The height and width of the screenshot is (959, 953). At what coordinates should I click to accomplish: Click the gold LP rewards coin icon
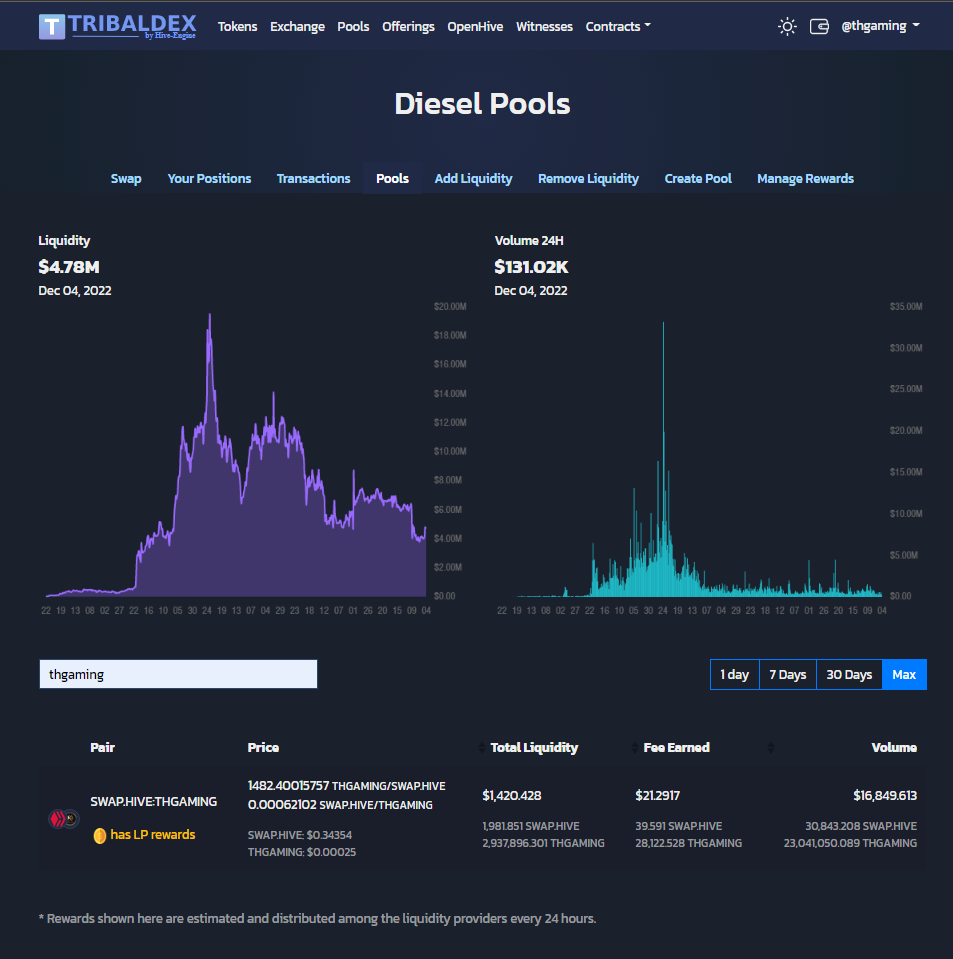pos(100,835)
